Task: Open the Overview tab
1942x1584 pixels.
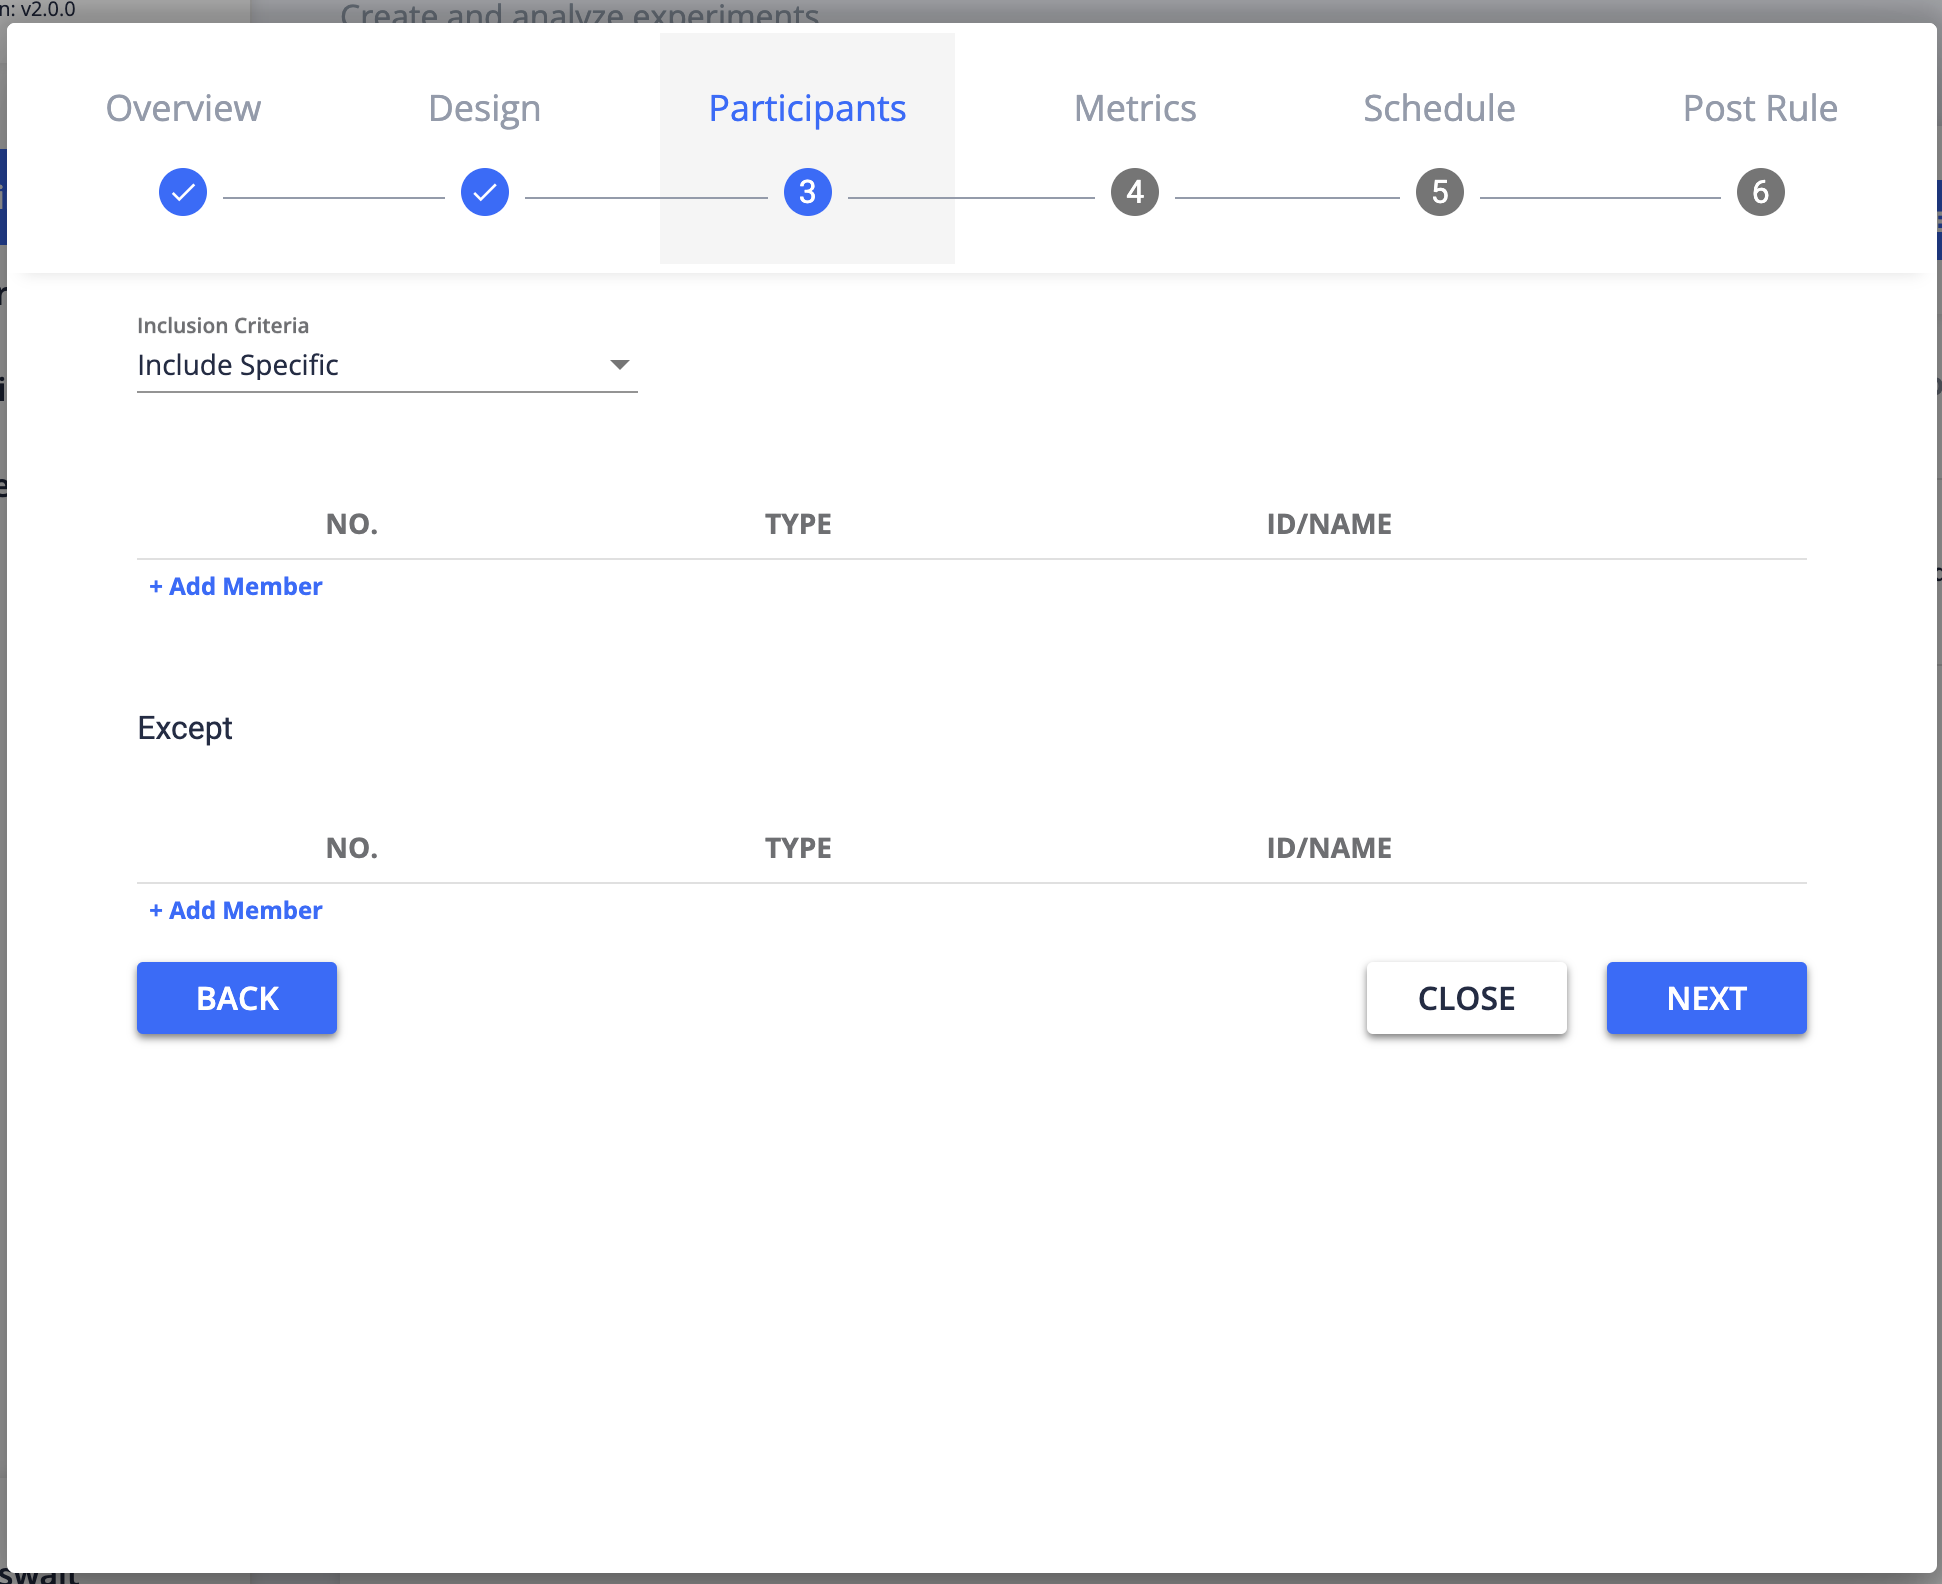Action: point(183,108)
